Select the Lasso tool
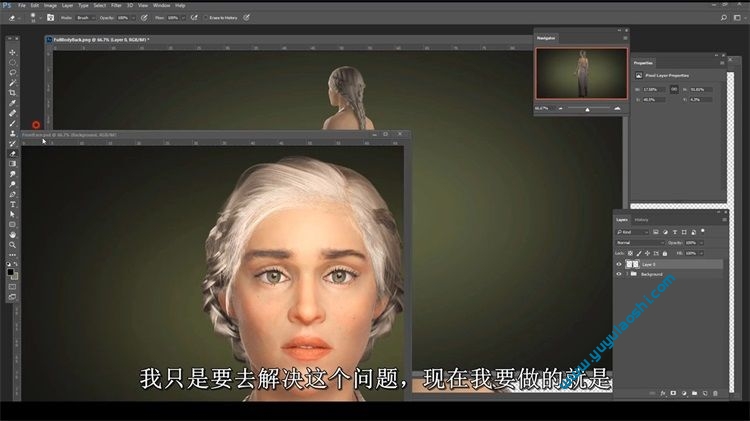 pos(12,72)
